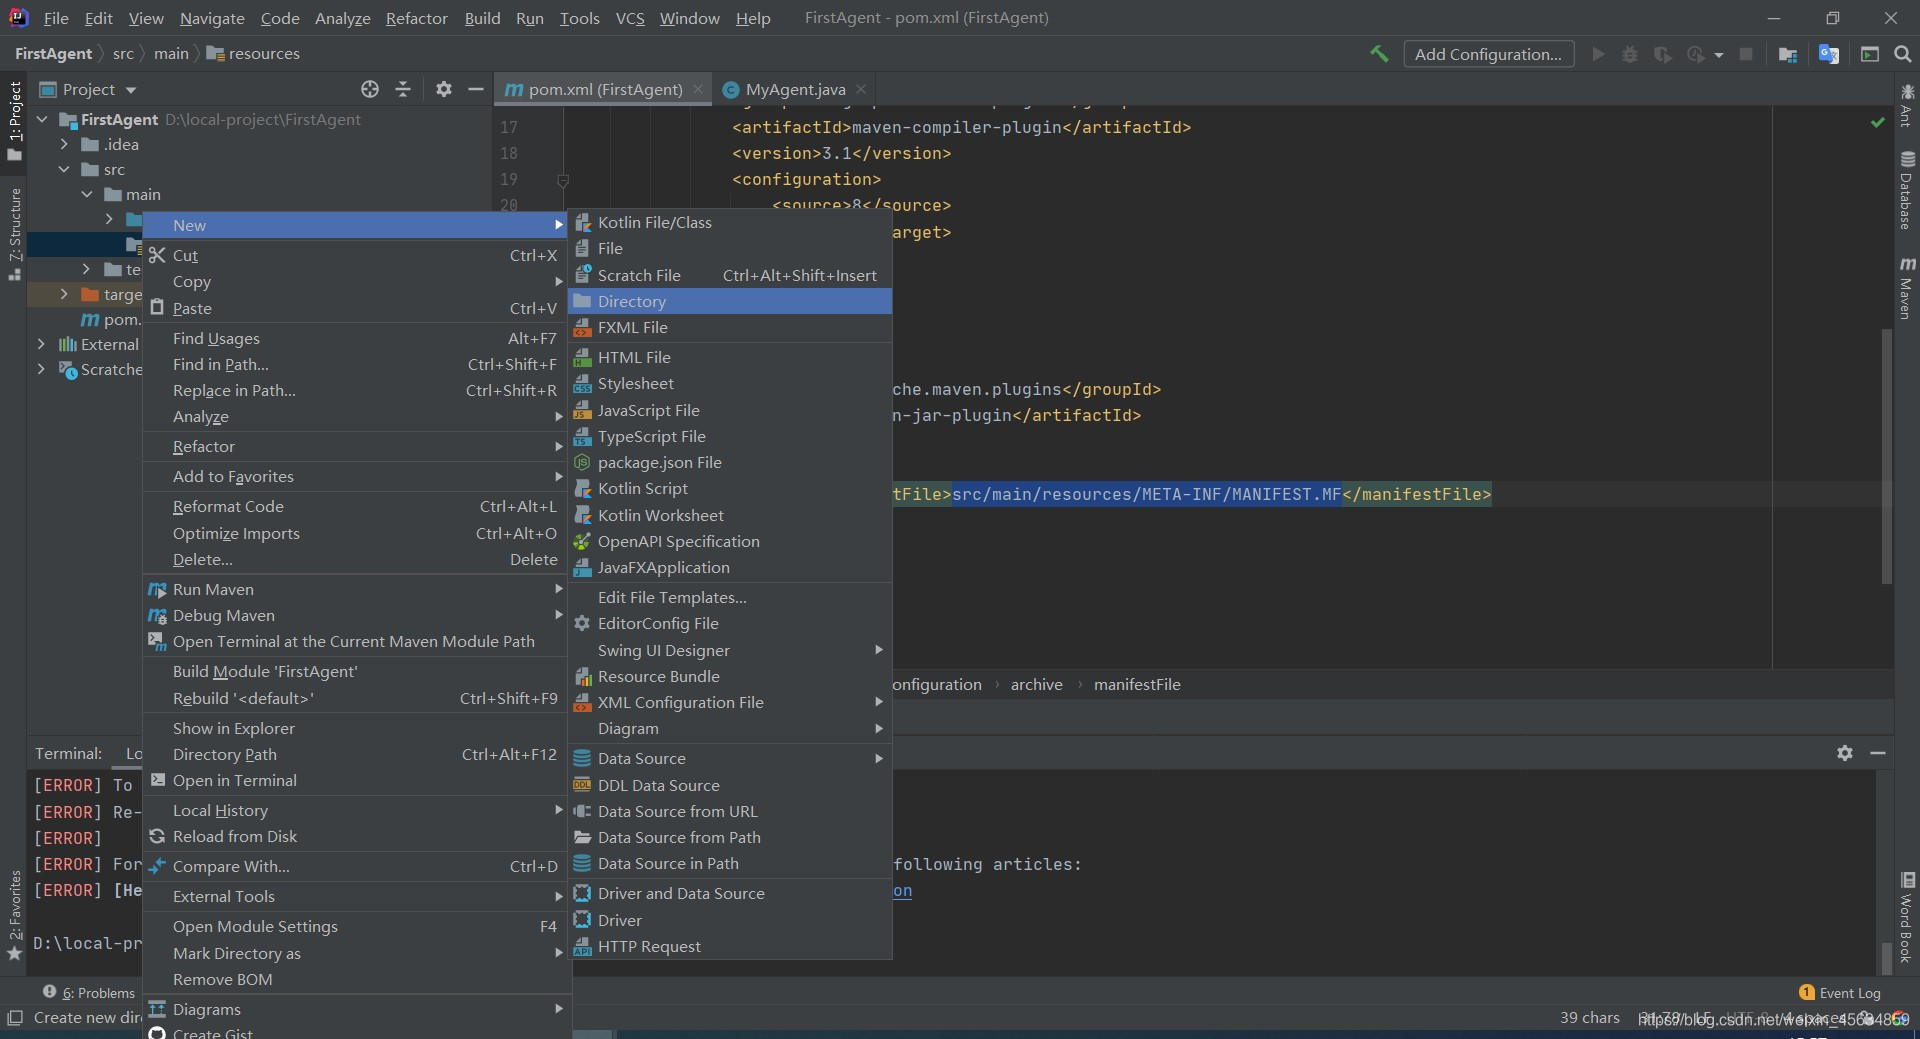Open the Word Book tool window
1920x1039 pixels.
pos(1907,918)
